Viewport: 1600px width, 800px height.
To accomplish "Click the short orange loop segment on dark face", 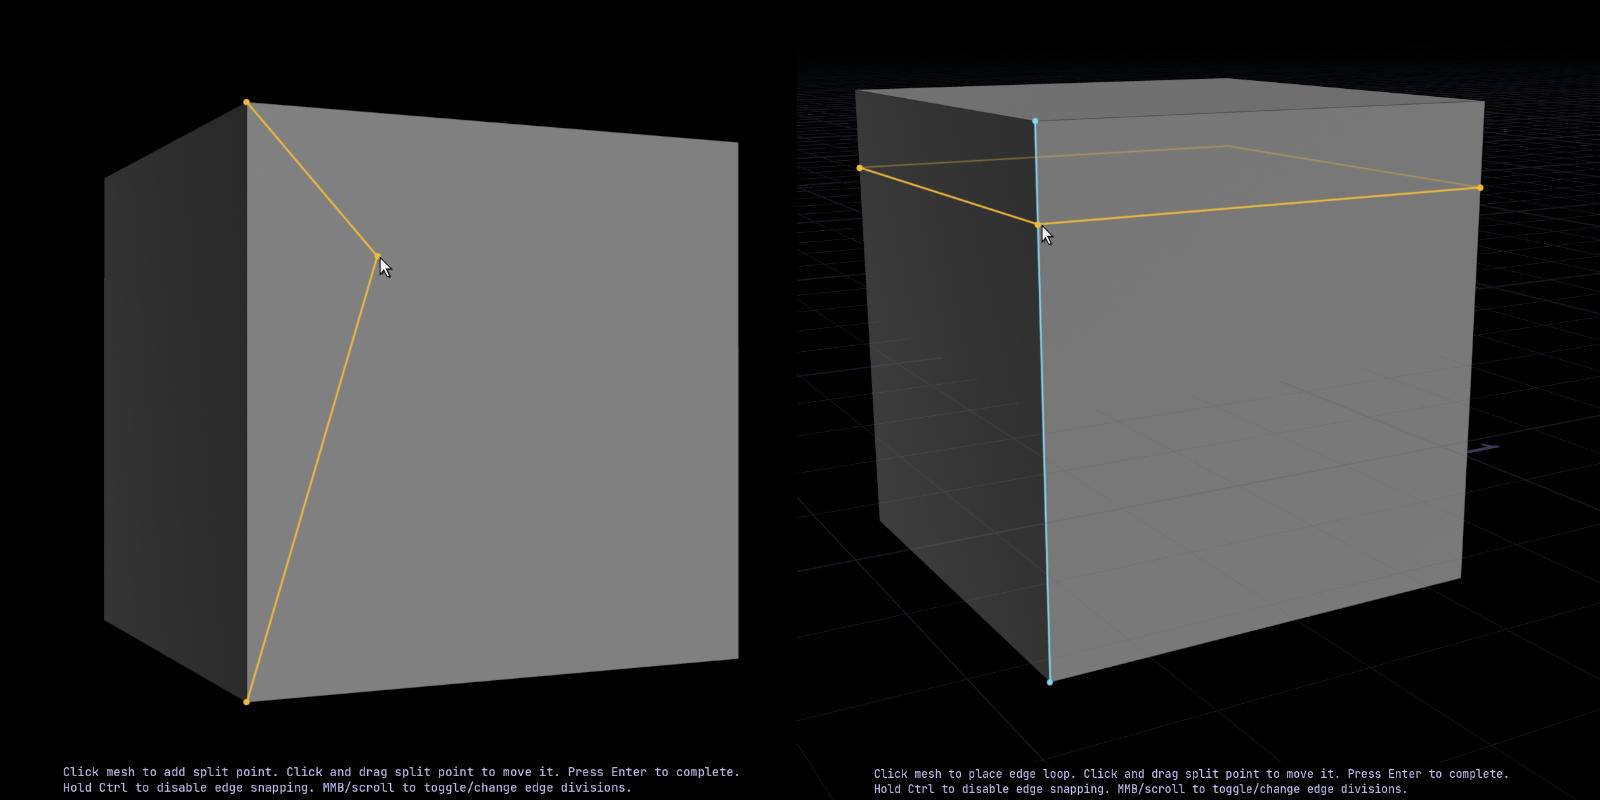I will 948,196.
